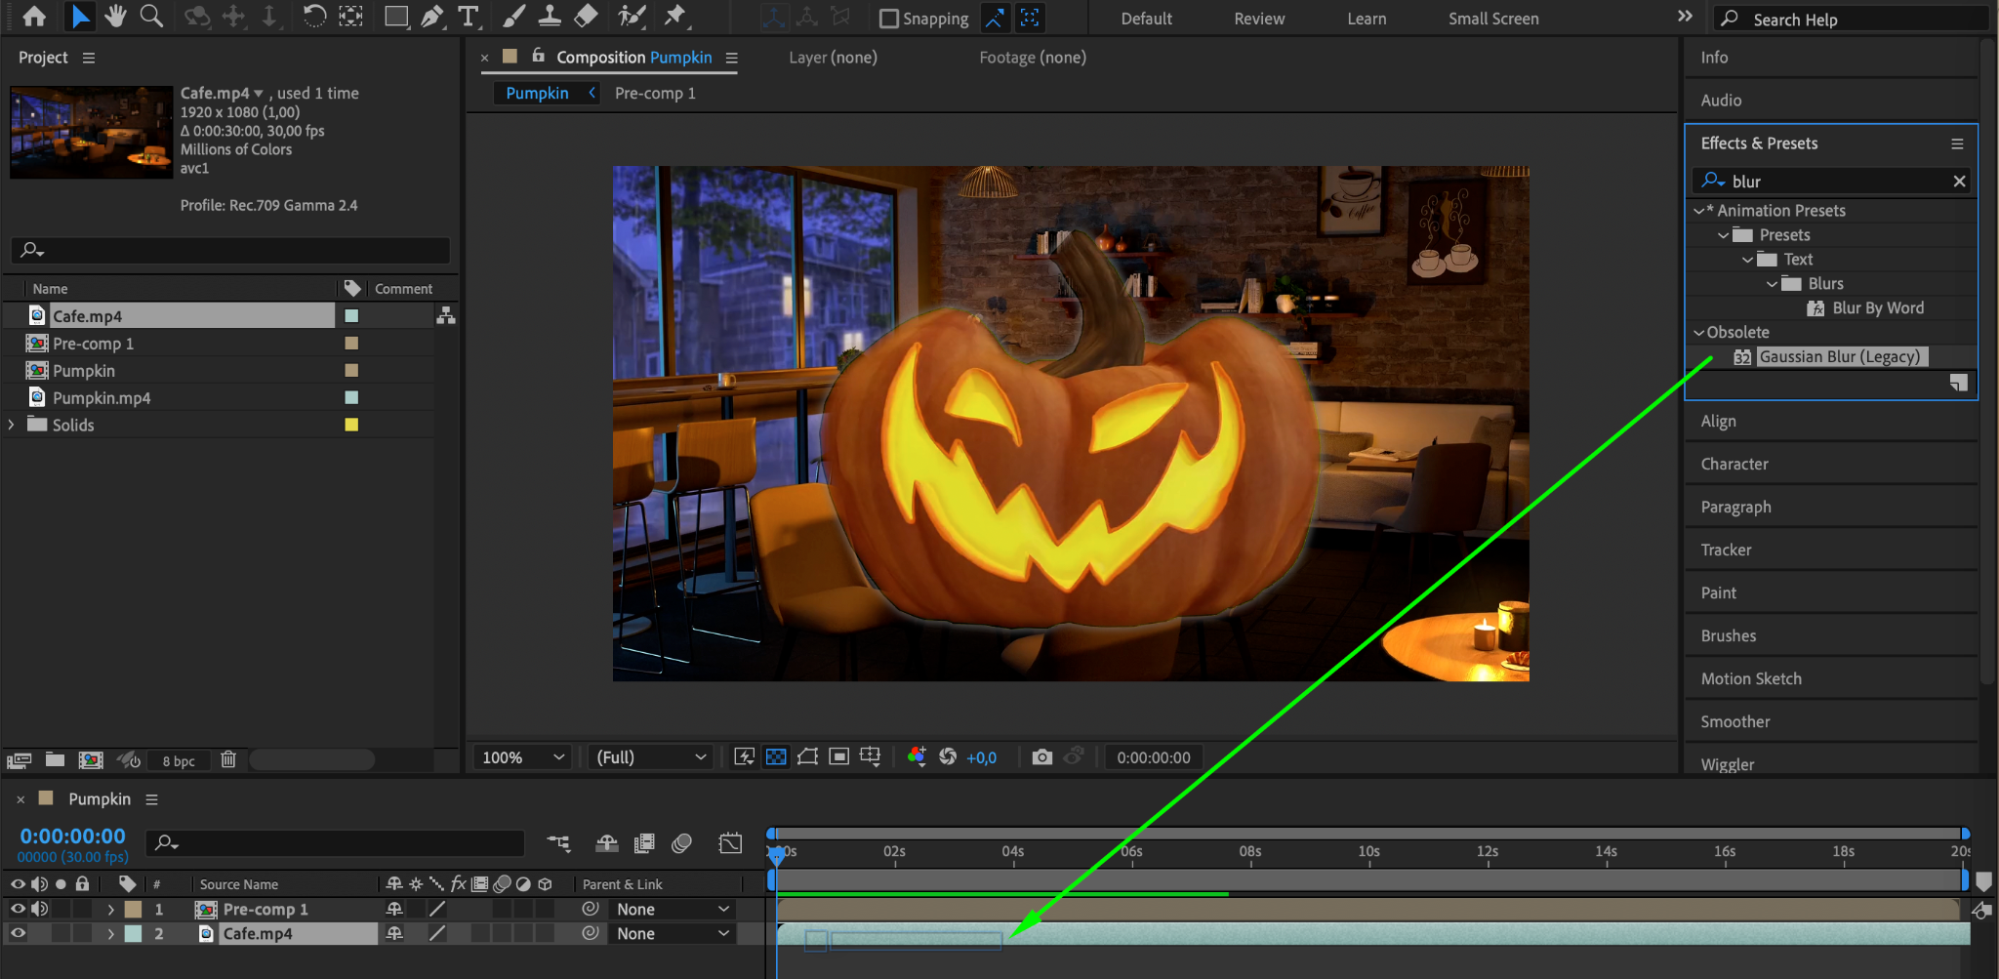
Task: Click the yellow Solids label color swatch
Action: click(x=351, y=425)
